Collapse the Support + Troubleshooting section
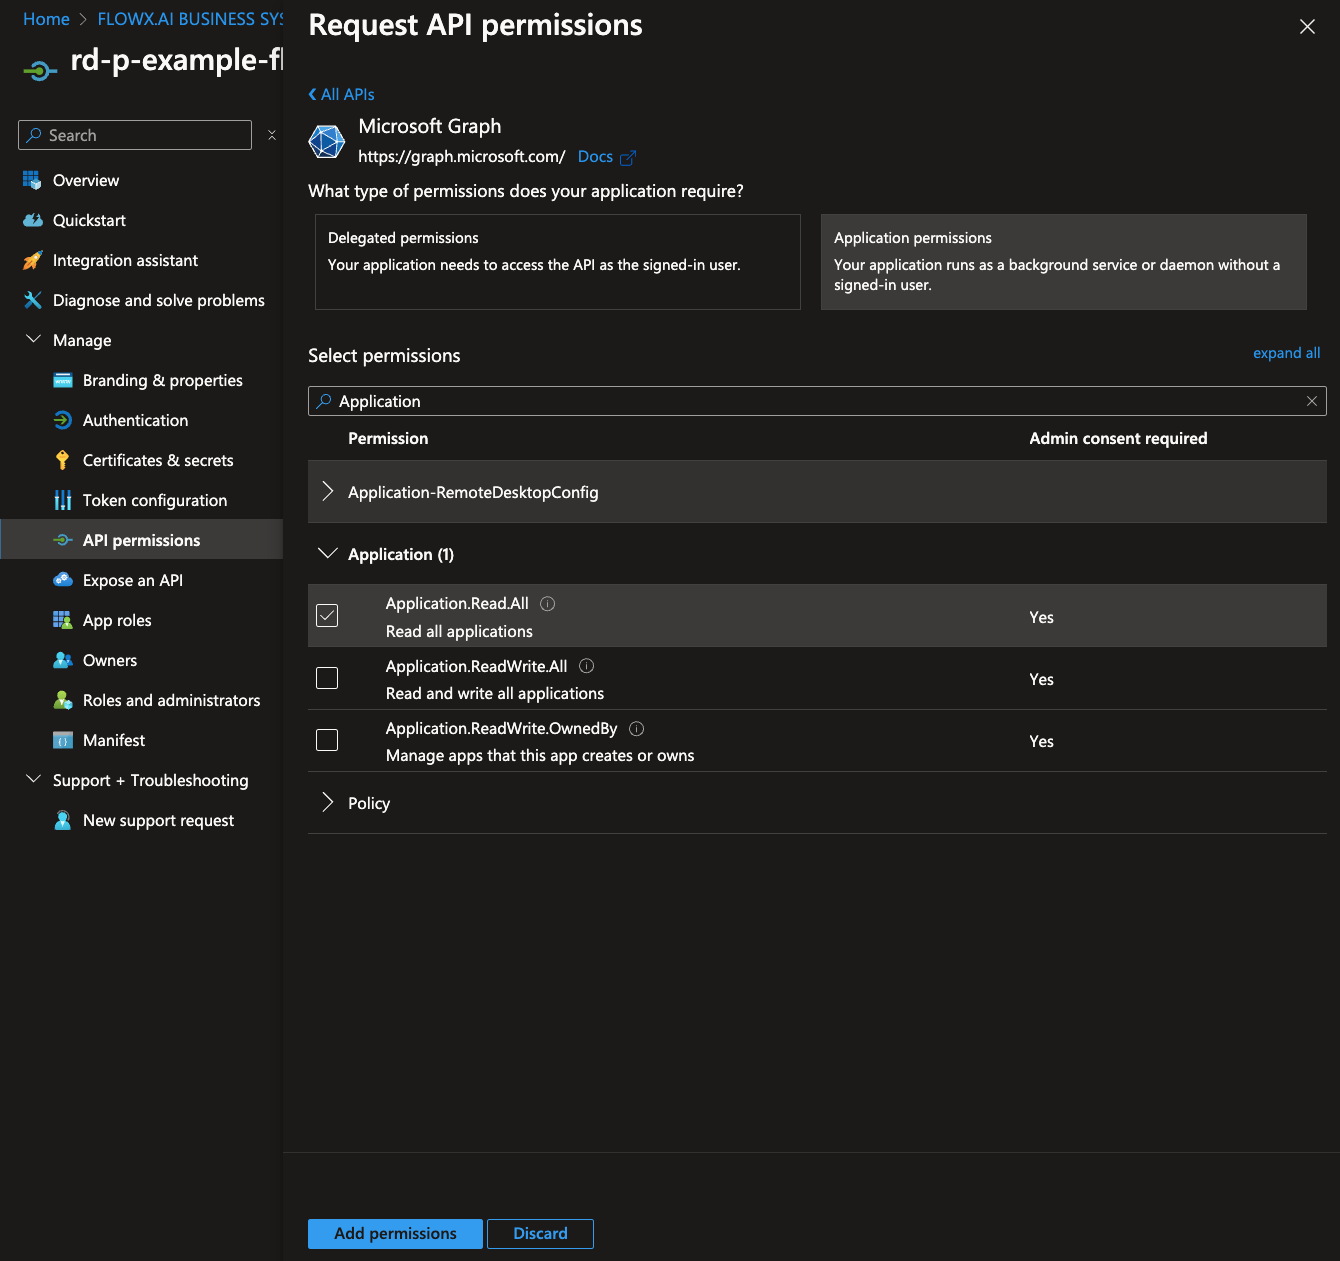The image size is (1340, 1261). click(33, 780)
